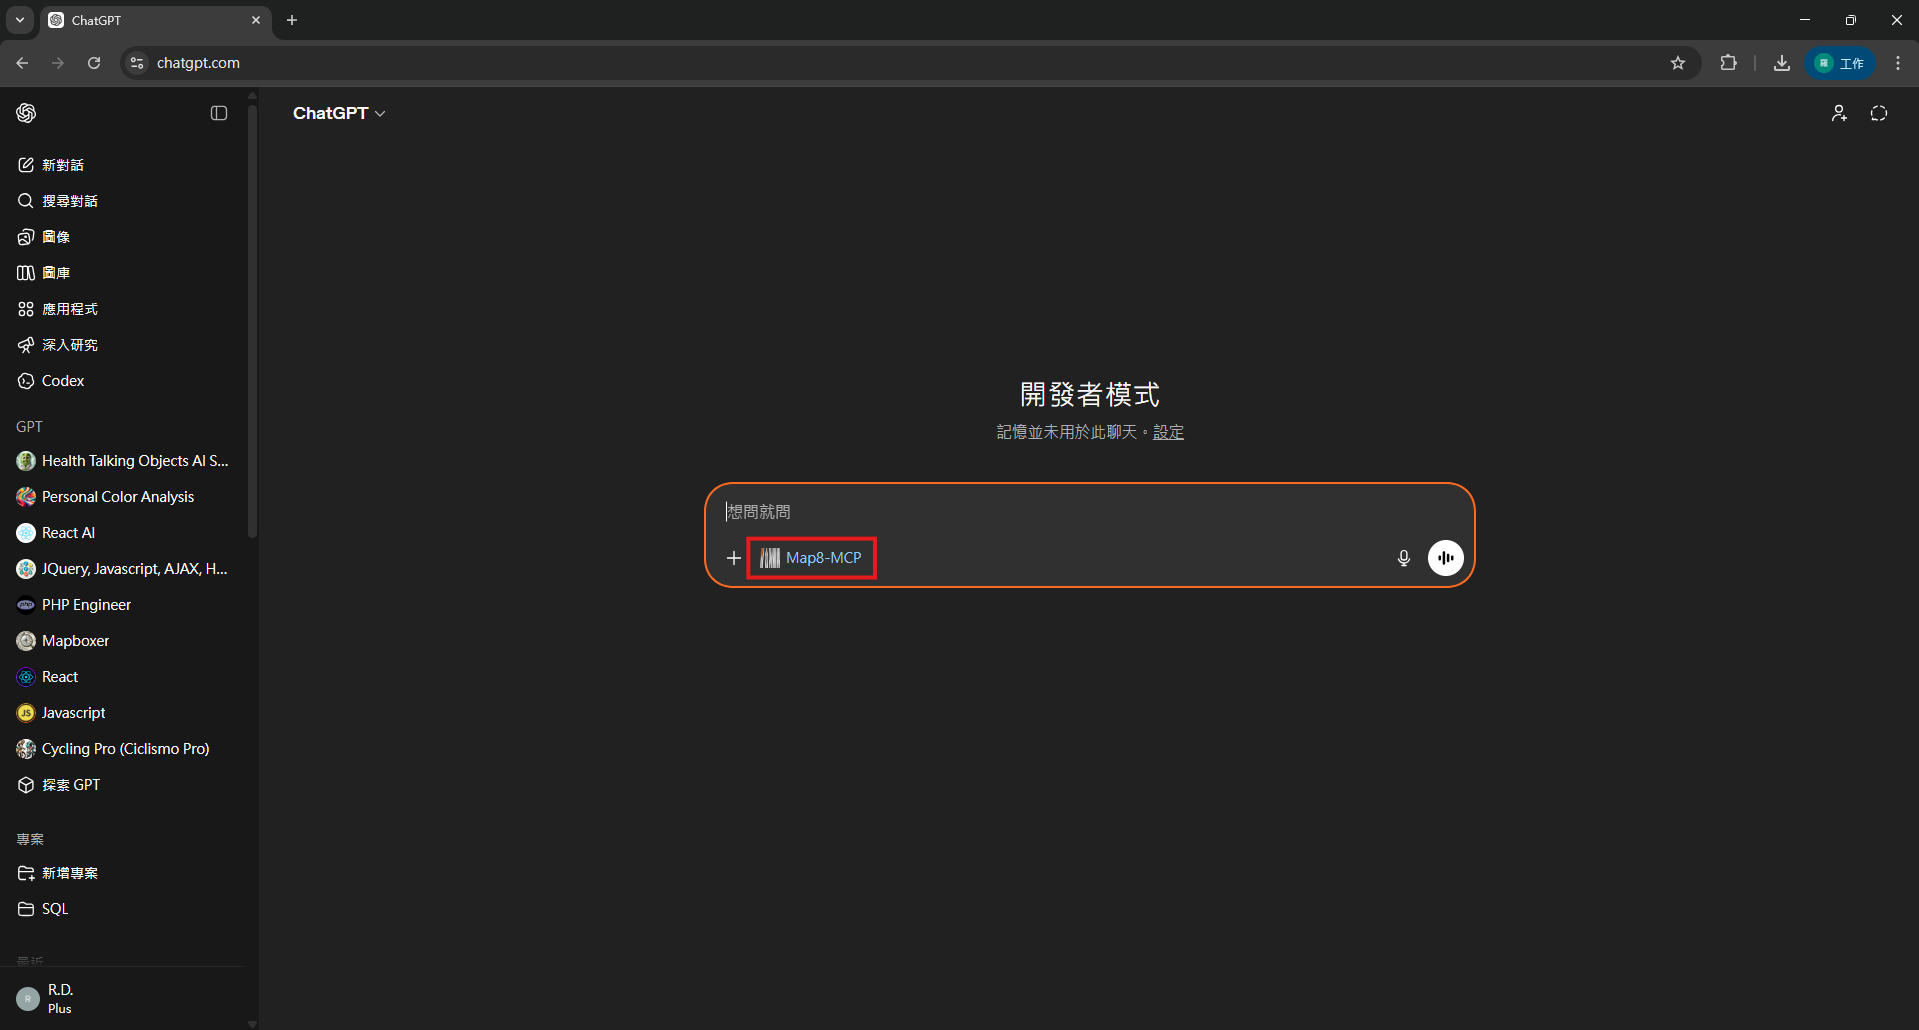Open 搜尋對話 to search chats

pyautogui.click(x=123, y=201)
